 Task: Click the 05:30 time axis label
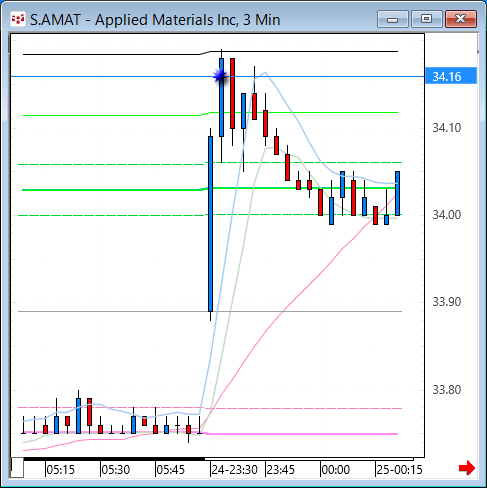[x=115, y=470]
